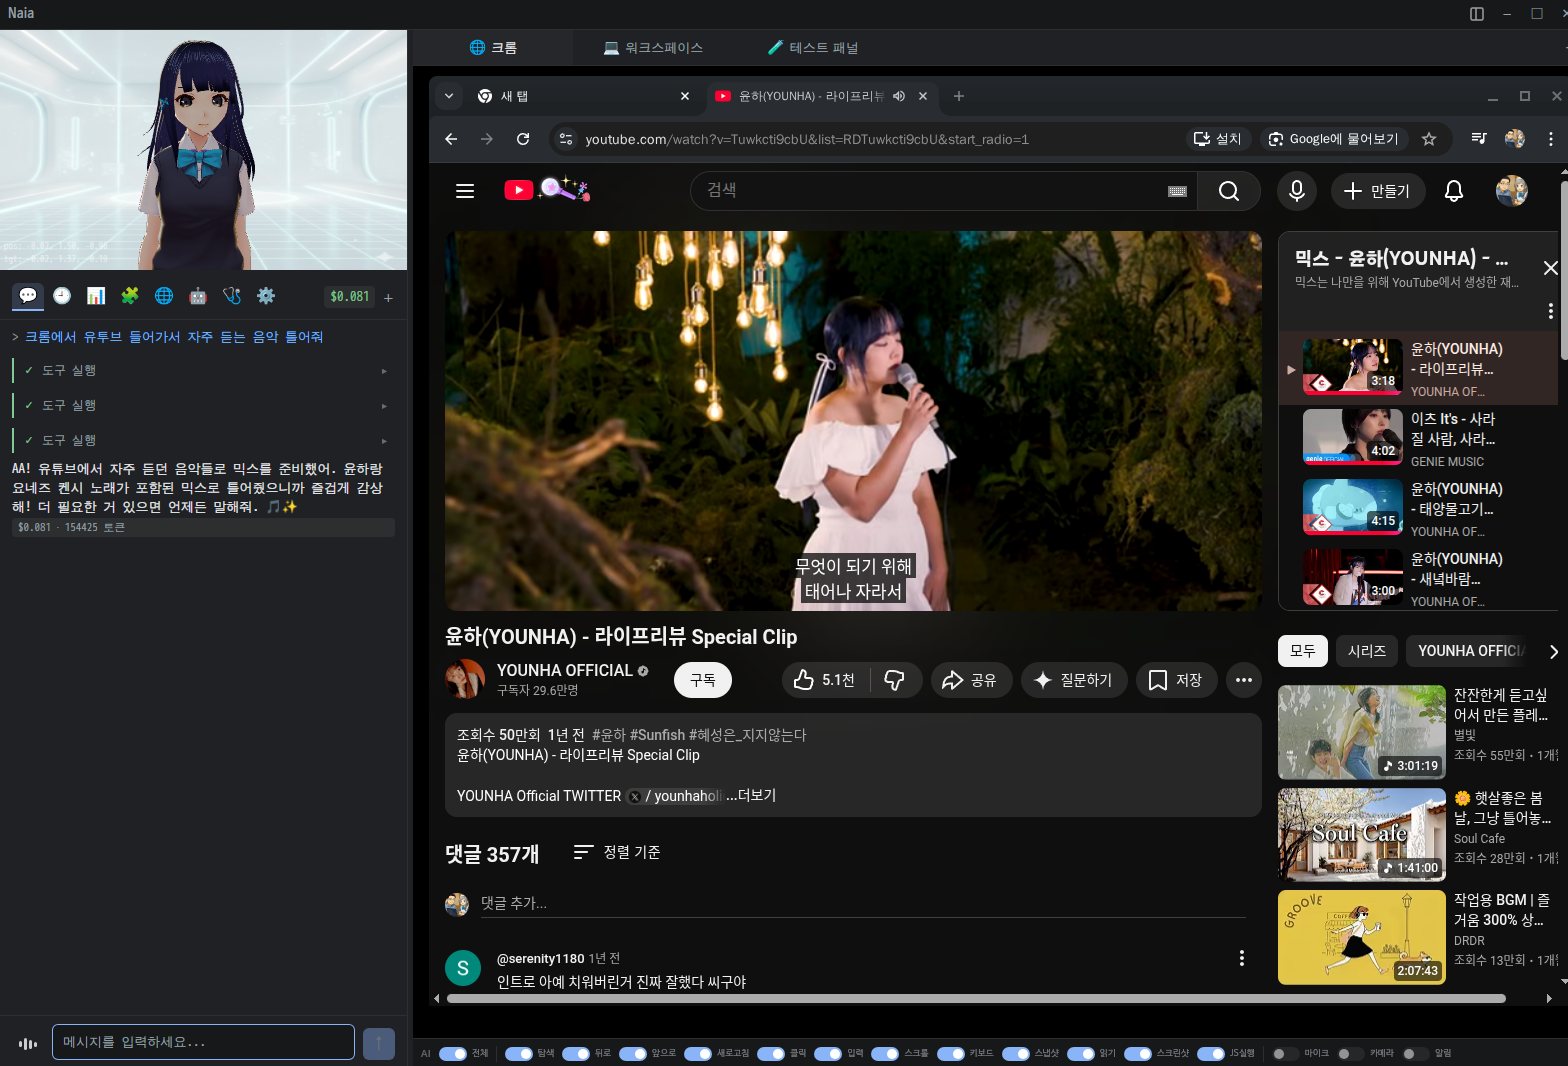The height and width of the screenshot is (1066, 1568).
Task: Turn off the 전체 AI toggle
Action: tap(453, 1053)
